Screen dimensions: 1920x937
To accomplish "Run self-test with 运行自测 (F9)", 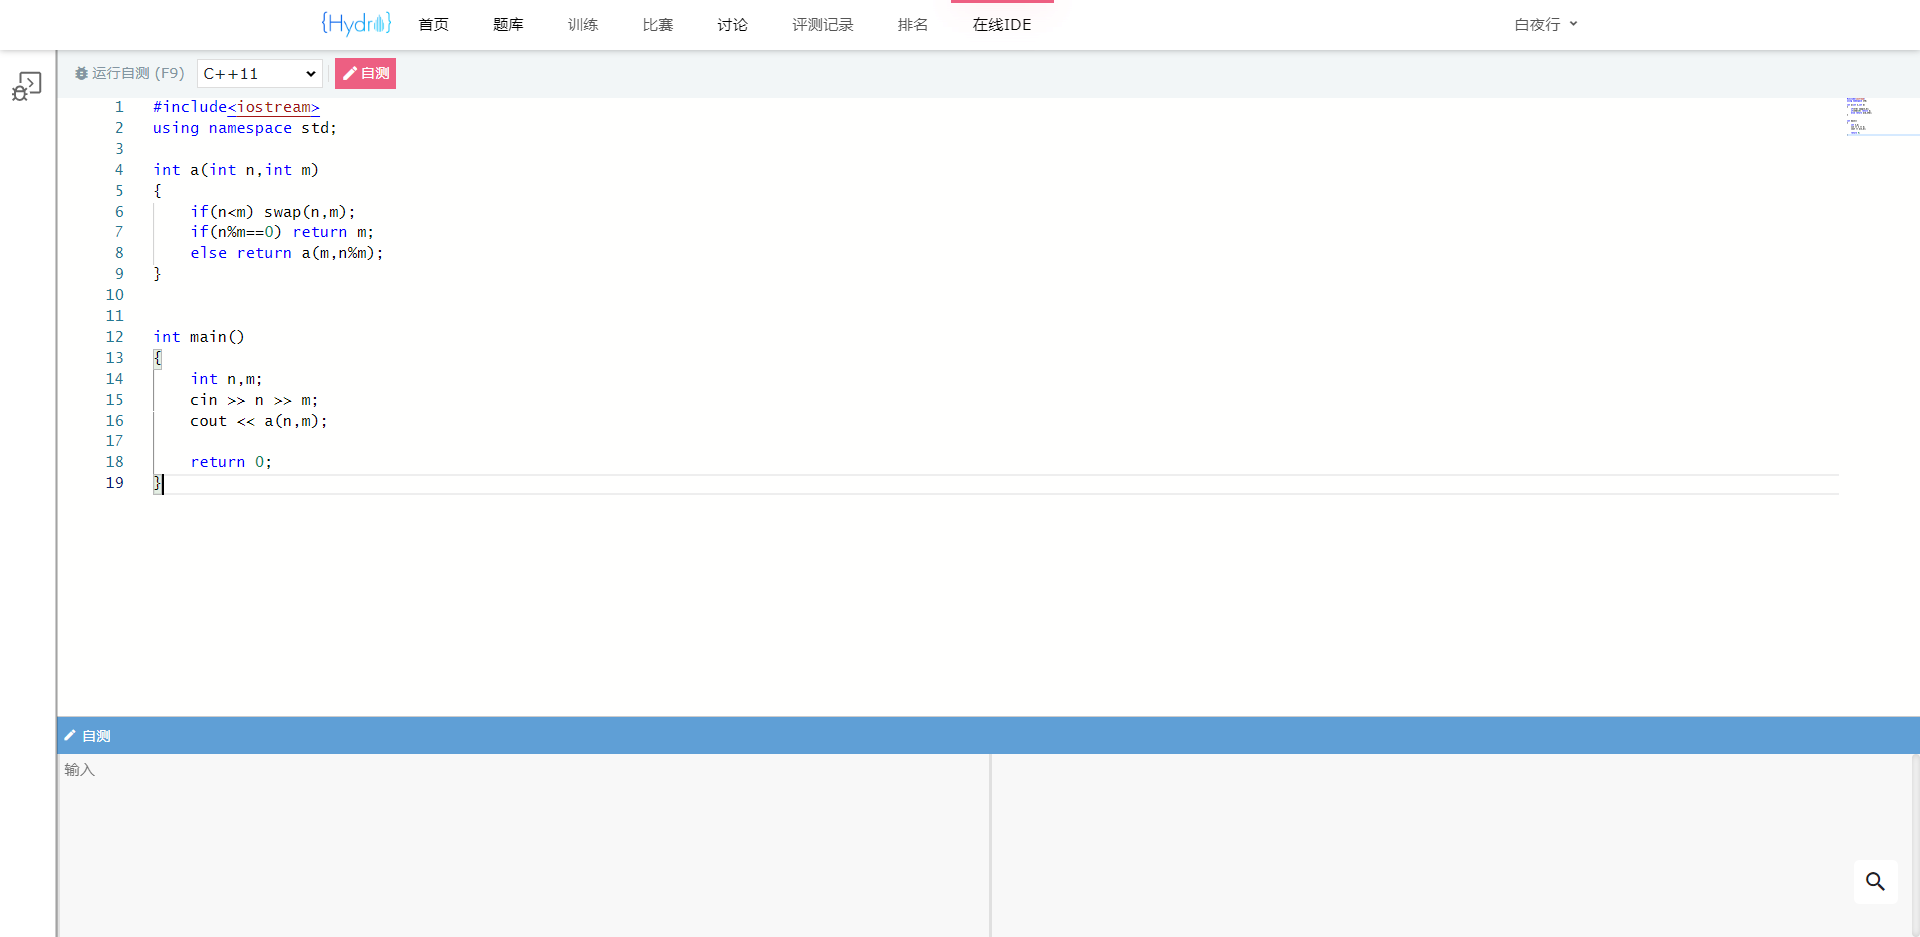I will tap(130, 73).
